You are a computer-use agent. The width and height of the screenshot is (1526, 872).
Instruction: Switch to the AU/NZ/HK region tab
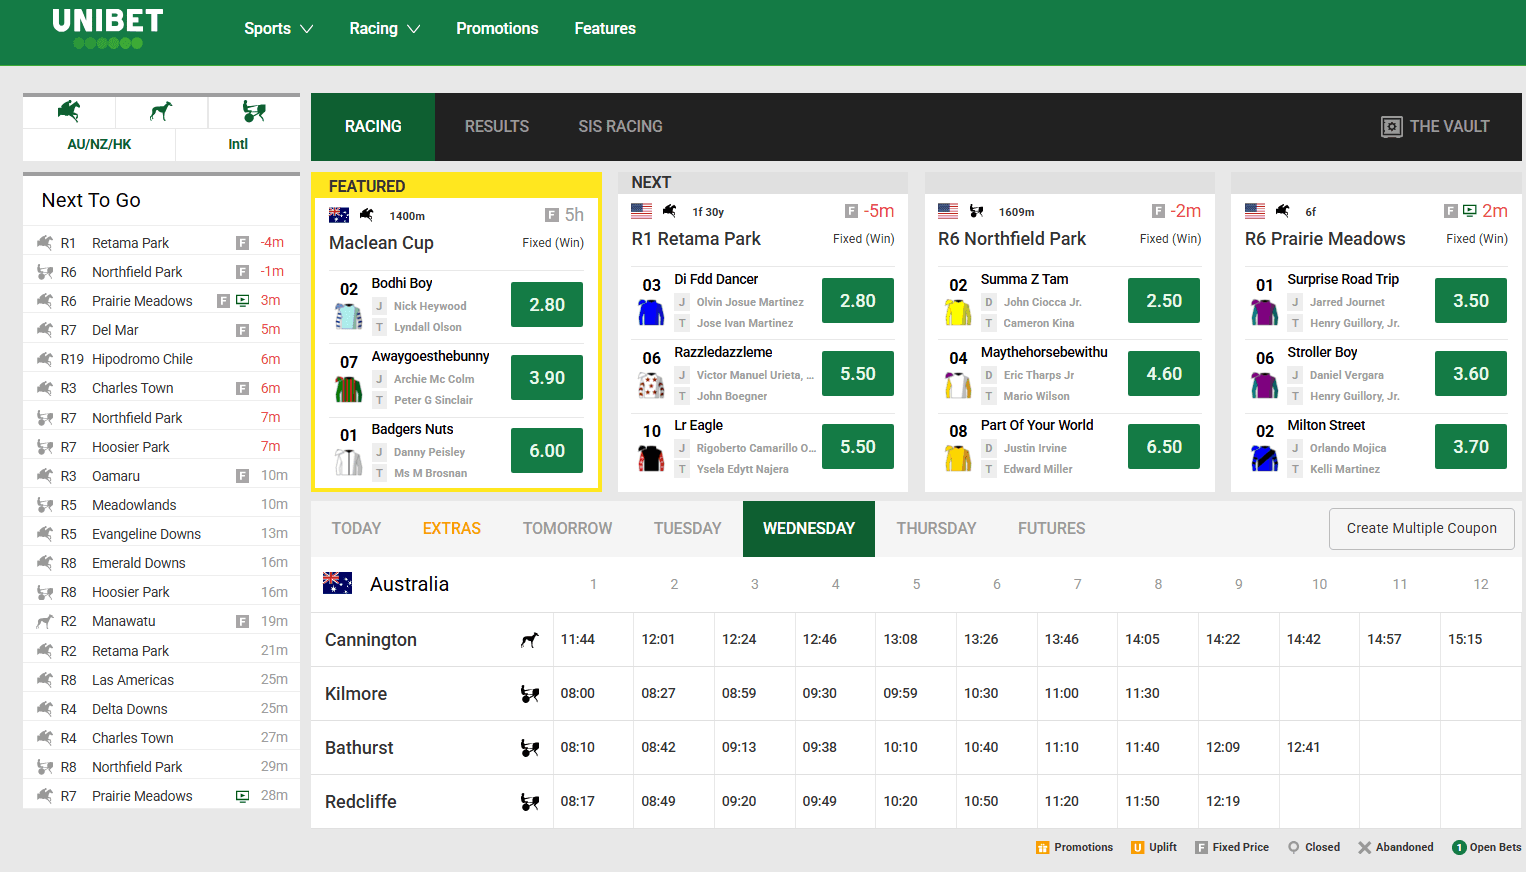(99, 144)
